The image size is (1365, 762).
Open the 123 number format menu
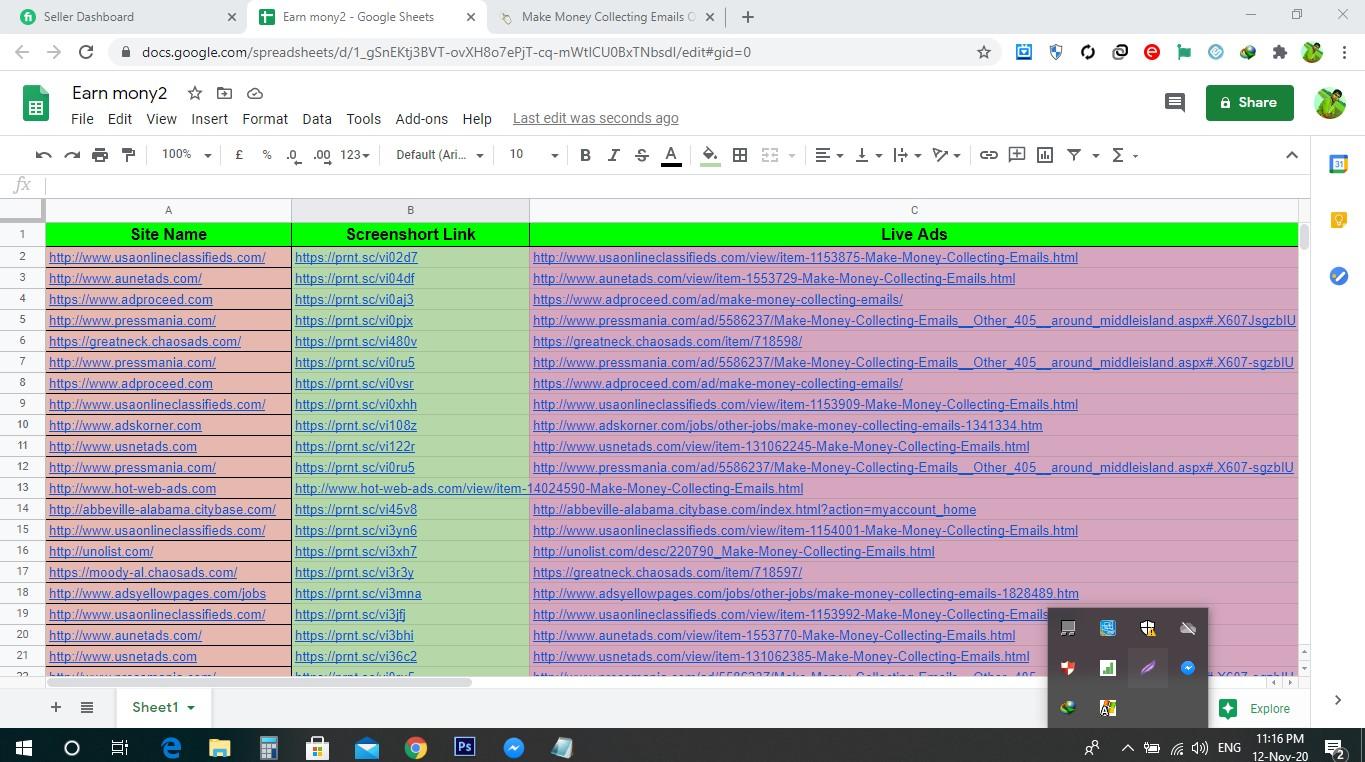tap(352, 155)
